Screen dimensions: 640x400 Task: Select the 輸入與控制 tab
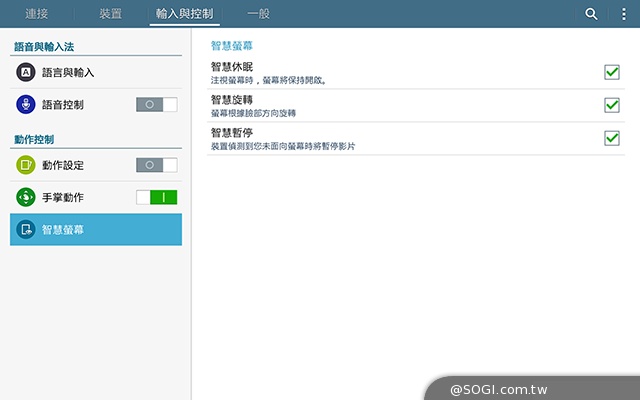tap(184, 14)
